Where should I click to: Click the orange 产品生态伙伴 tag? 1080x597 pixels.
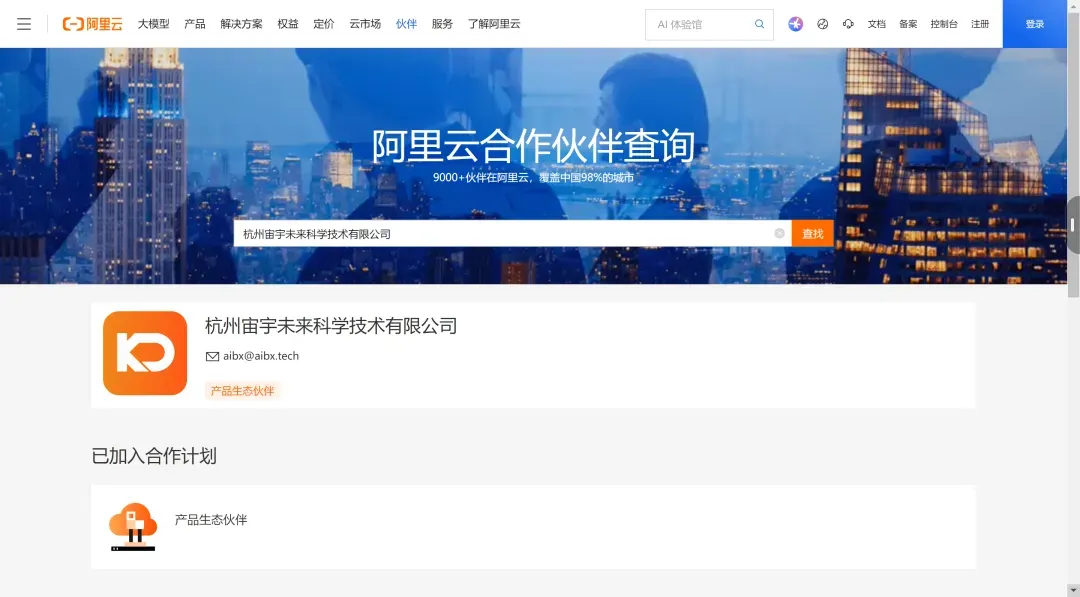[x=242, y=390]
